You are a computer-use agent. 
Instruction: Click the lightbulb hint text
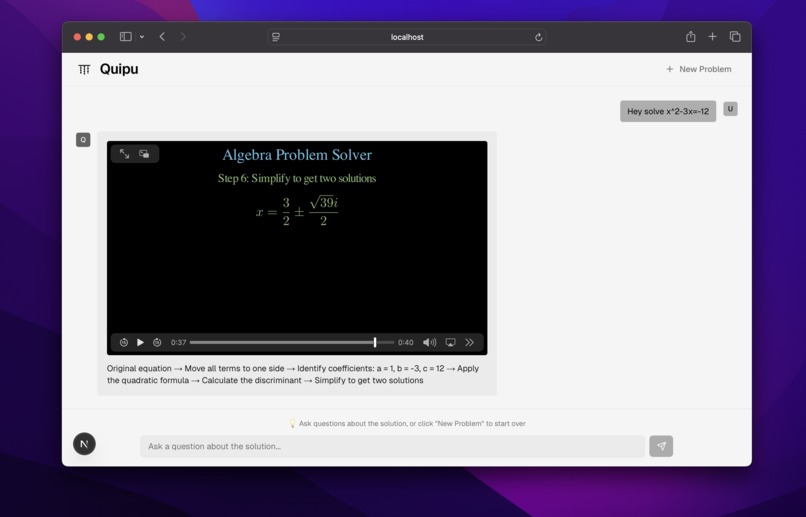407,423
